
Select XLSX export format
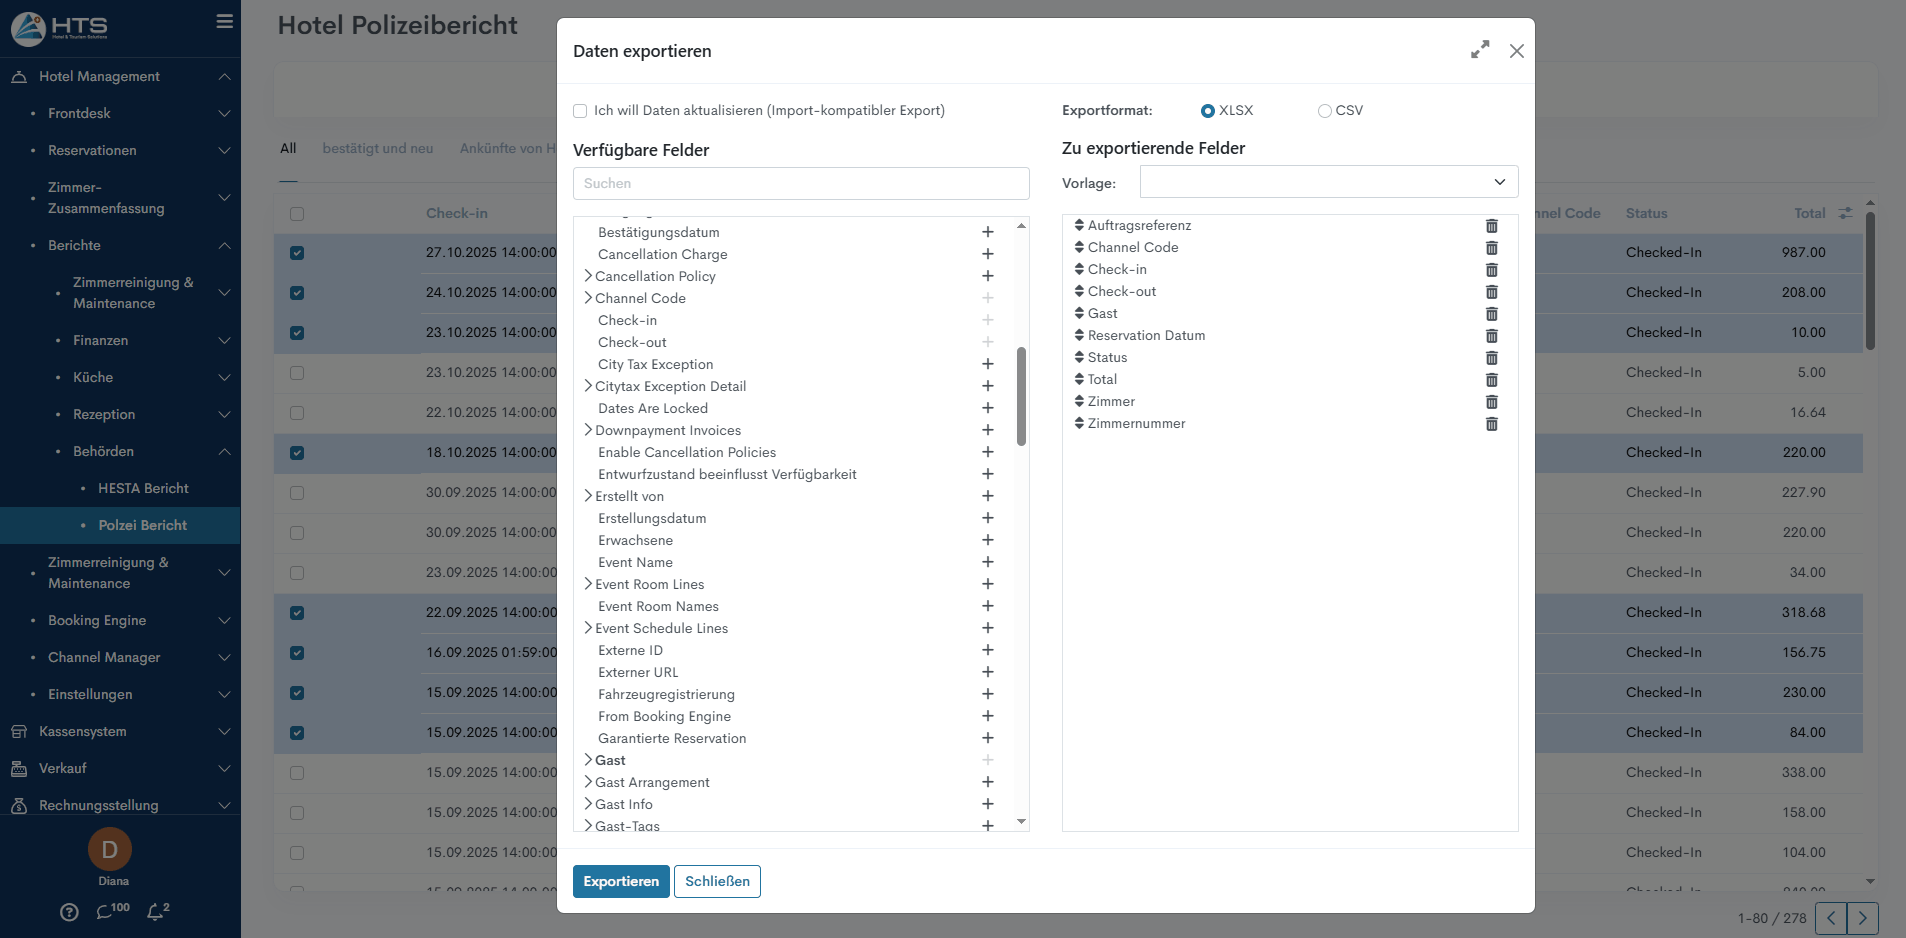[1208, 111]
